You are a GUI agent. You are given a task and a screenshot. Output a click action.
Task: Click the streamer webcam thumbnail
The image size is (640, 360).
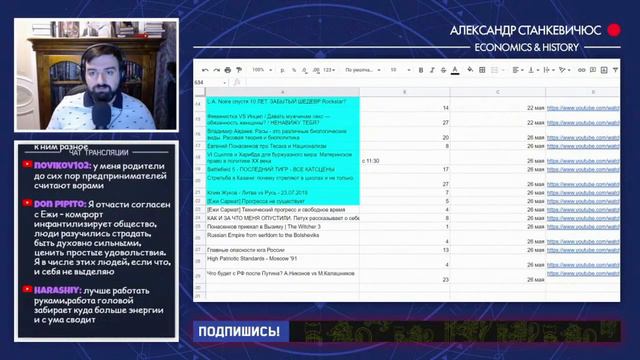point(96,75)
